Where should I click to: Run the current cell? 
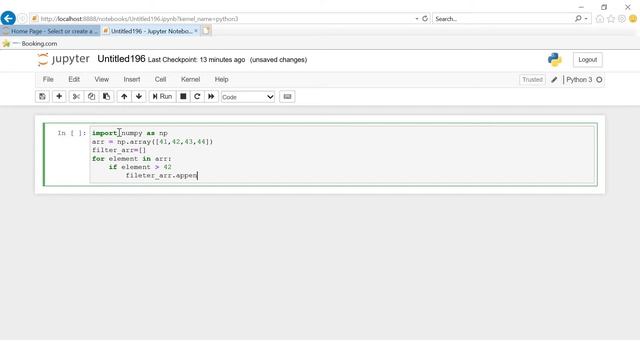pos(162,97)
